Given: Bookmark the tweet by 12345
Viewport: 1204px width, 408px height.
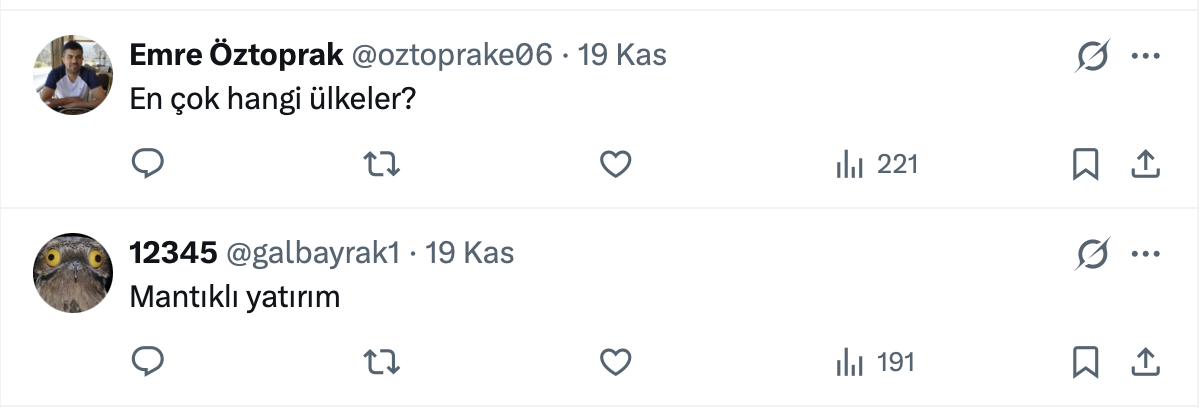Looking at the screenshot, I should [x=1085, y=362].
